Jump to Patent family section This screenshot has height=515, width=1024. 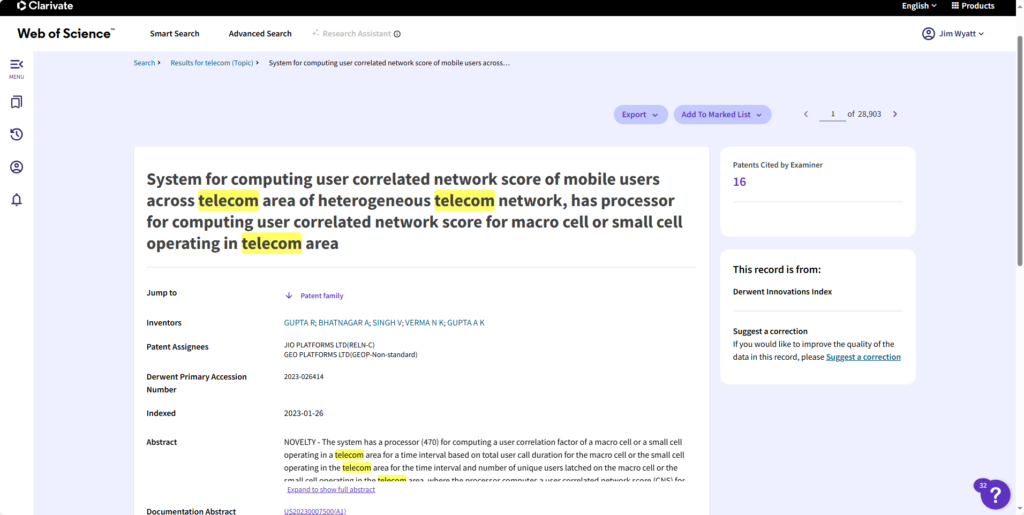pyautogui.click(x=321, y=295)
